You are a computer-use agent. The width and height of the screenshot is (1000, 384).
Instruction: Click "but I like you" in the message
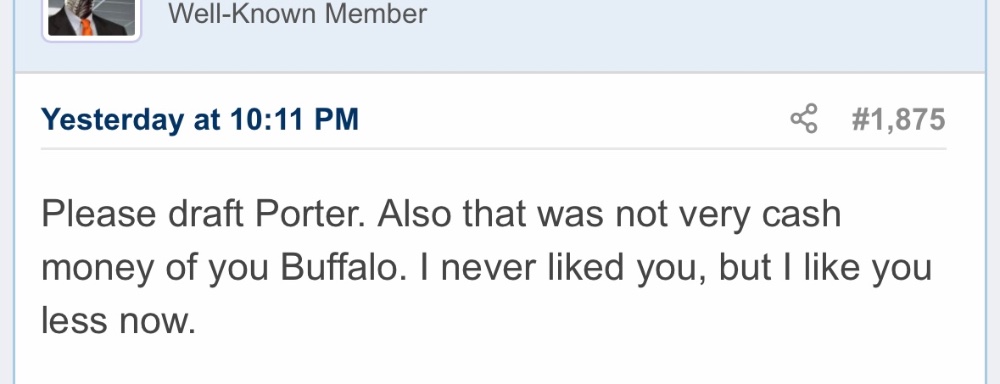[826, 269]
